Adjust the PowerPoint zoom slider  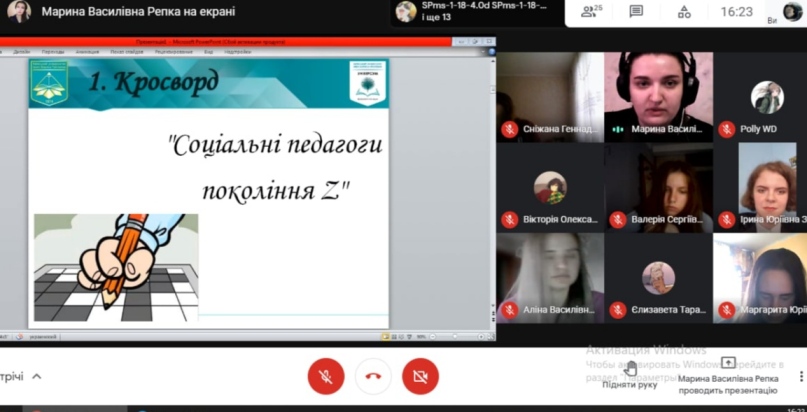[x=455, y=337]
